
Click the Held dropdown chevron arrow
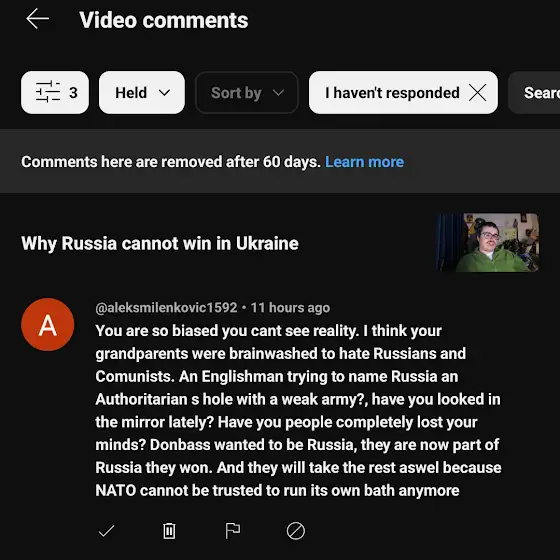tap(164, 93)
